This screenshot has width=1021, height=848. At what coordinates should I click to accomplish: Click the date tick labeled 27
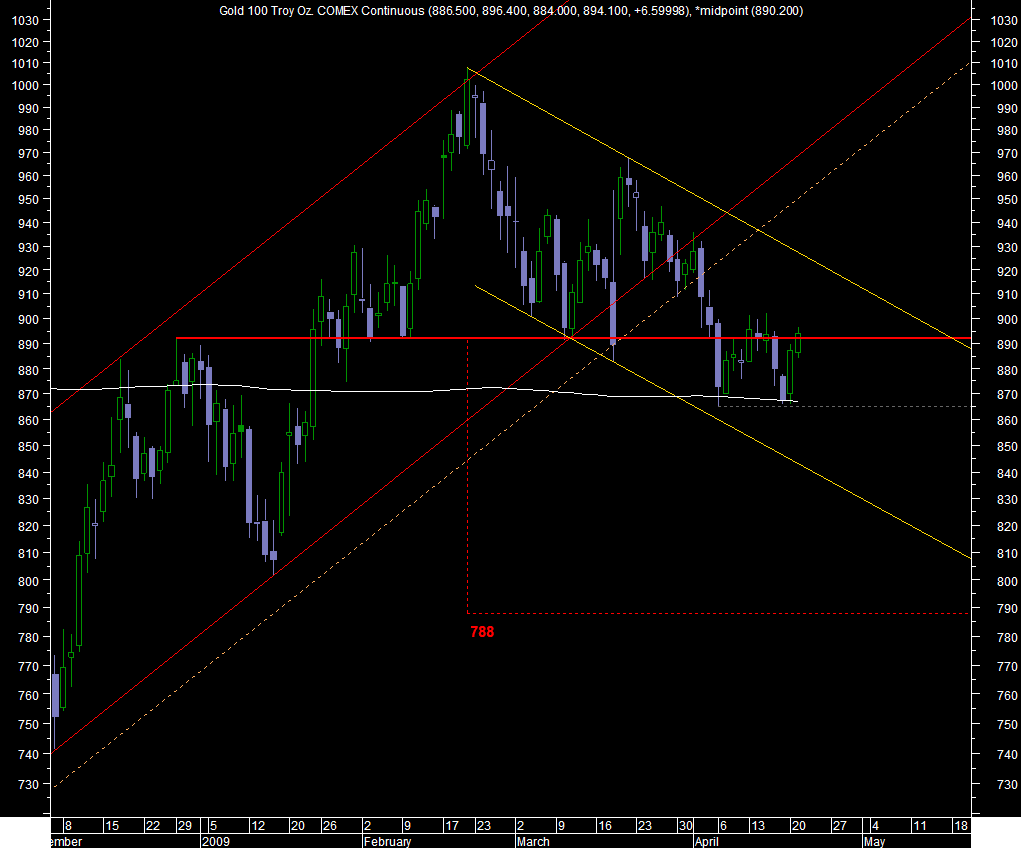(x=839, y=826)
